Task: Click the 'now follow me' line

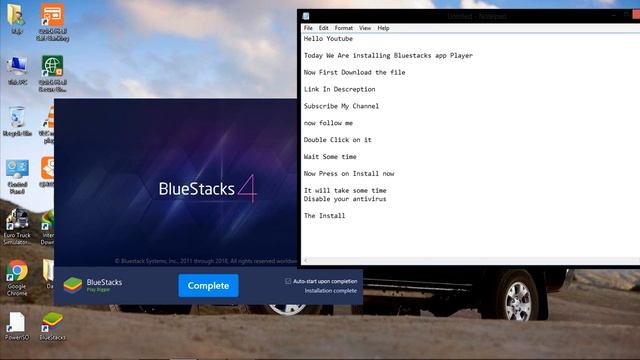Action: (x=328, y=123)
